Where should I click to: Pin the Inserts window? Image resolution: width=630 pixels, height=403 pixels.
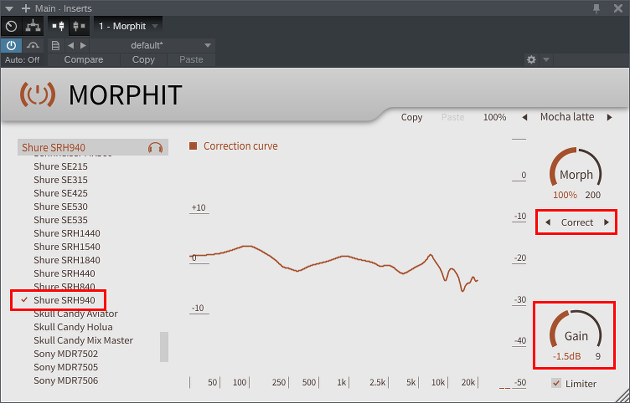(597, 8)
